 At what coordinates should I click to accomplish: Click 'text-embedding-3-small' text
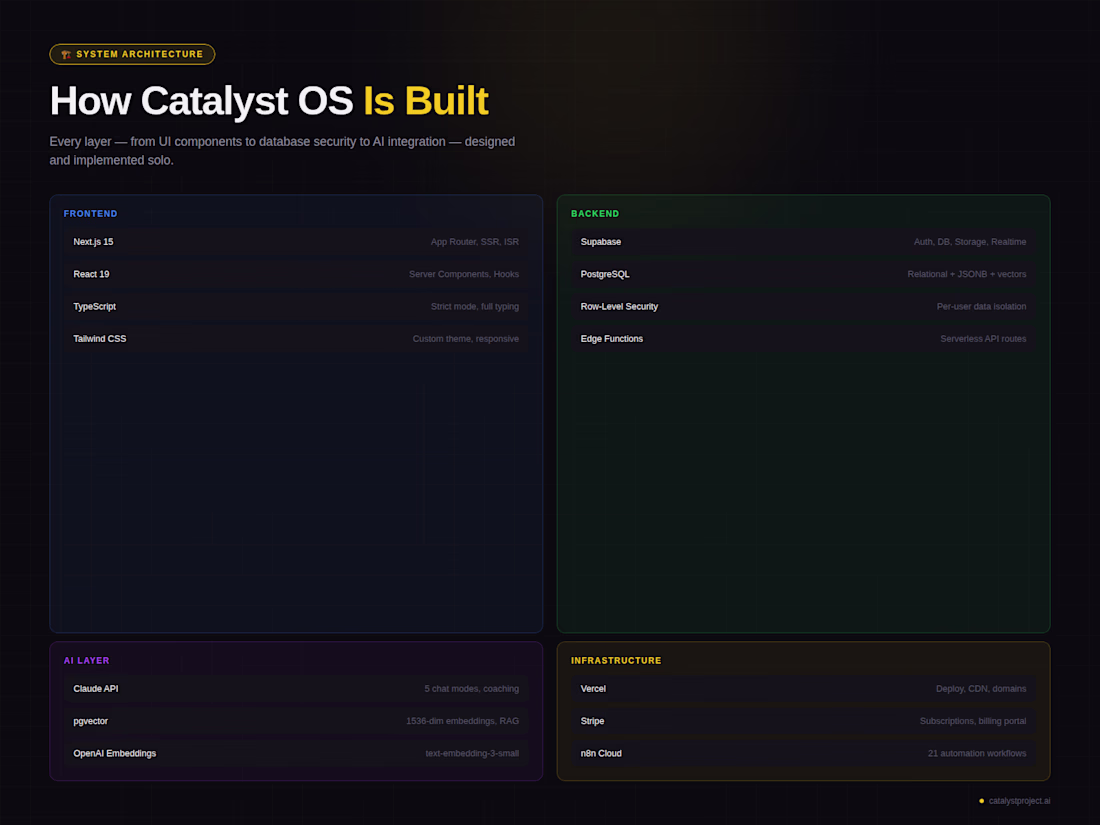pyautogui.click(x=472, y=753)
